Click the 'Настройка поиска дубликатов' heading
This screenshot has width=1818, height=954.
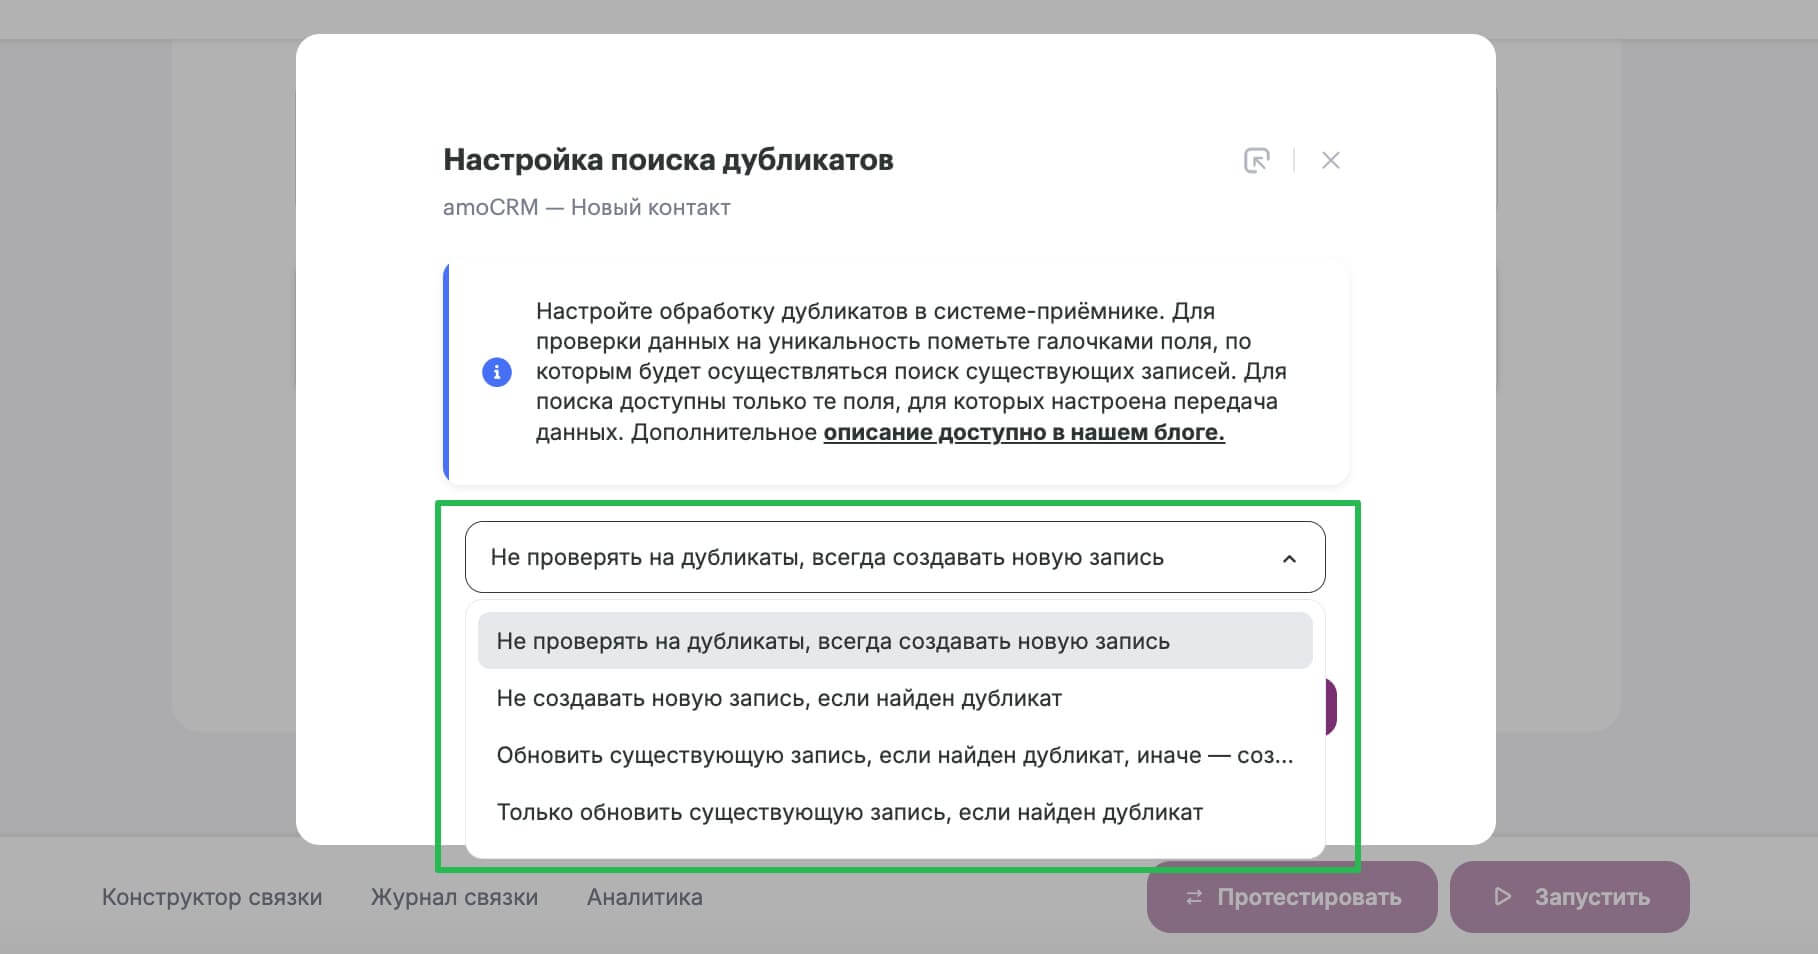coord(668,160)
